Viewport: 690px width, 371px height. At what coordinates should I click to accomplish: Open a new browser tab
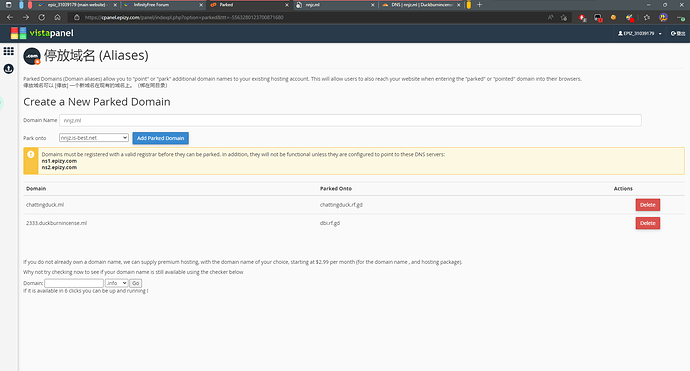[x=480, y=5]
